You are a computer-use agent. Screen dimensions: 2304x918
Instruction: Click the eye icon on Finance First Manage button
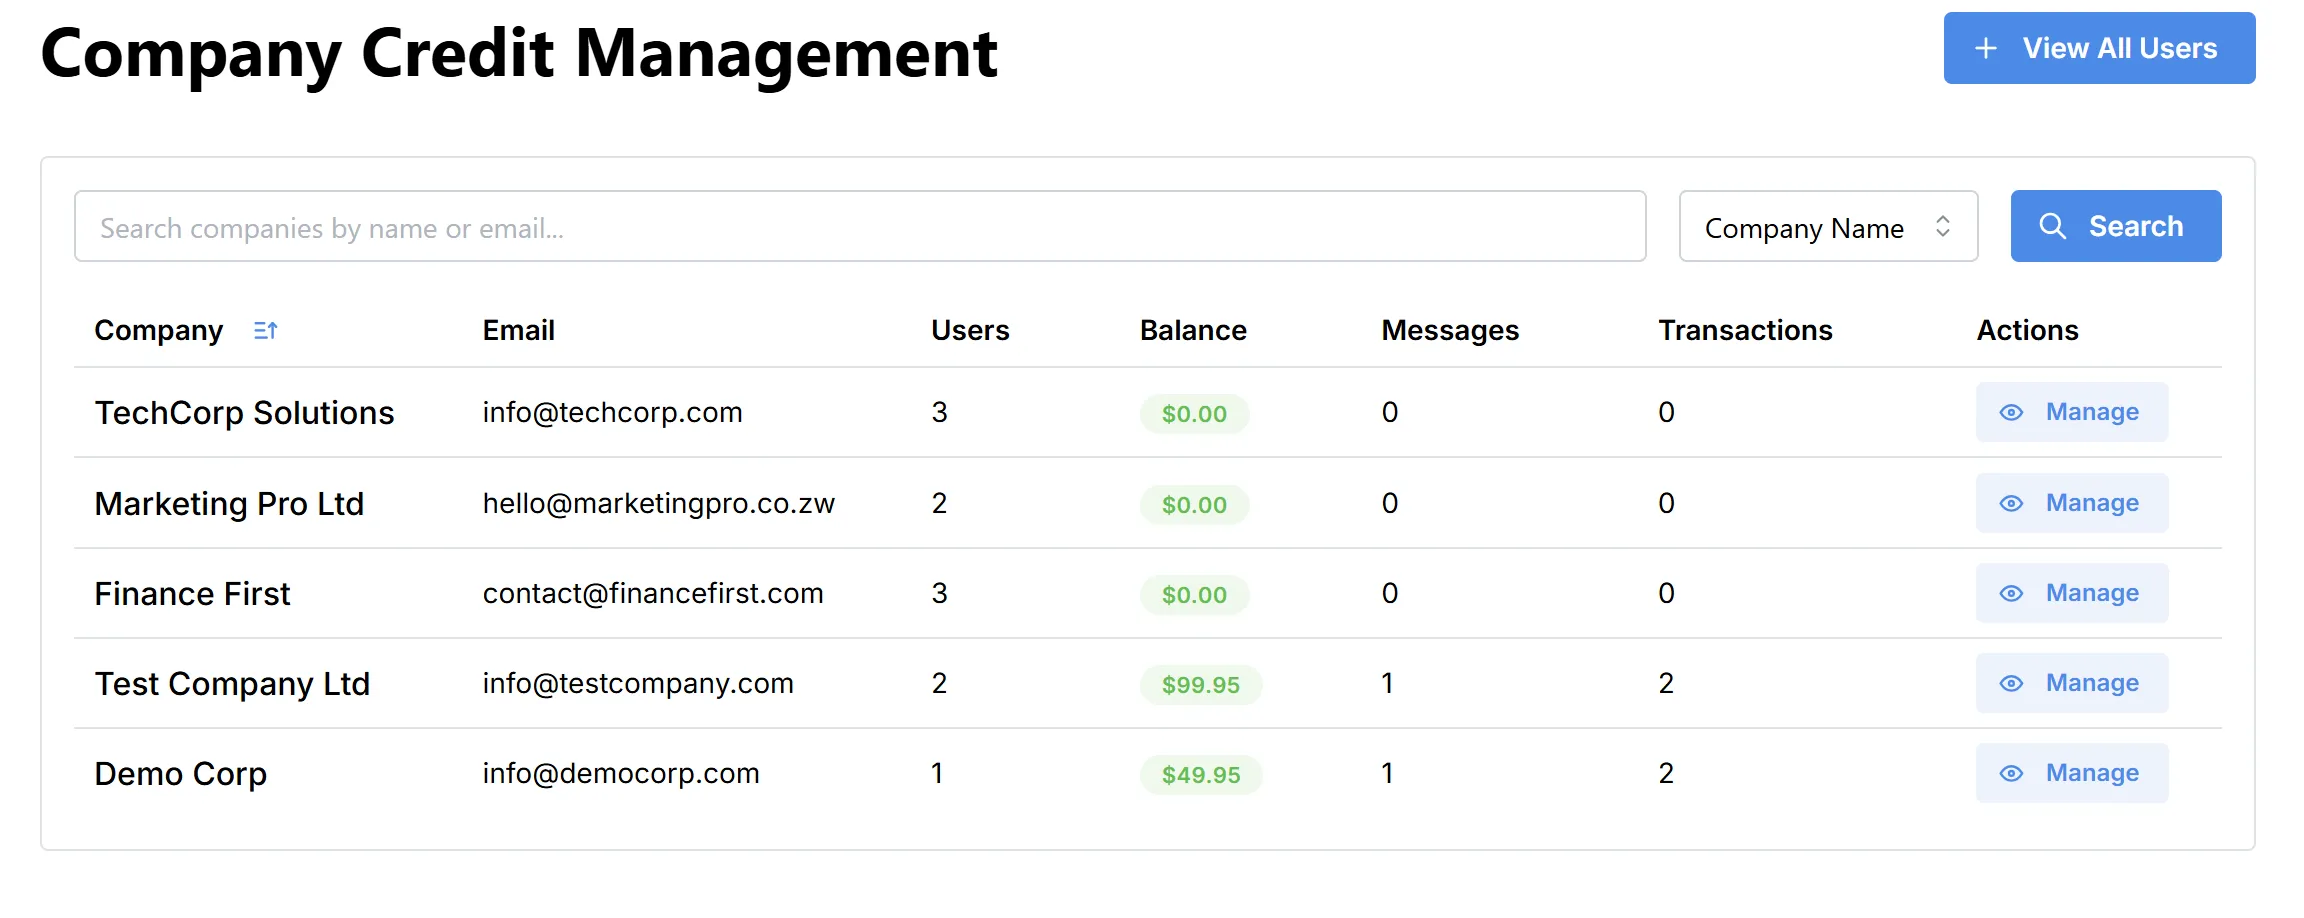coord(2011,593)
